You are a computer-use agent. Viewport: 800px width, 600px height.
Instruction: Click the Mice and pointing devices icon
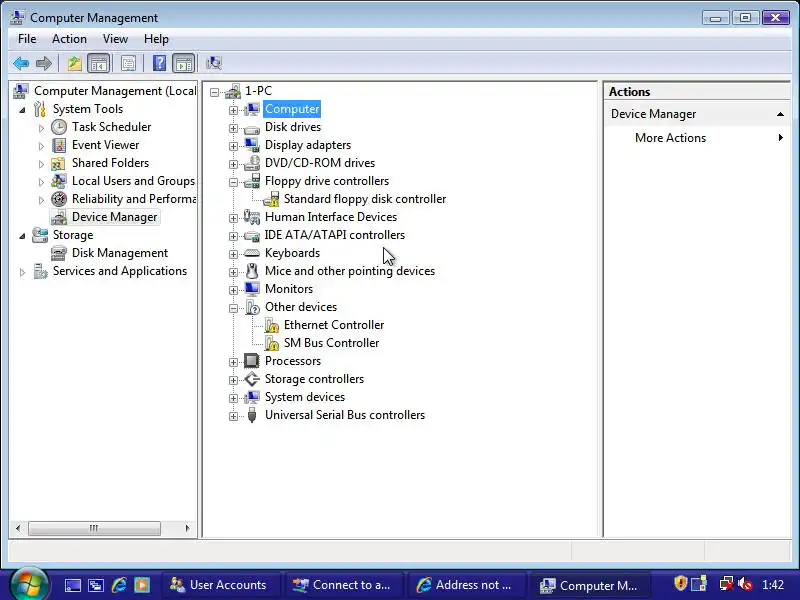pos(252,271)
